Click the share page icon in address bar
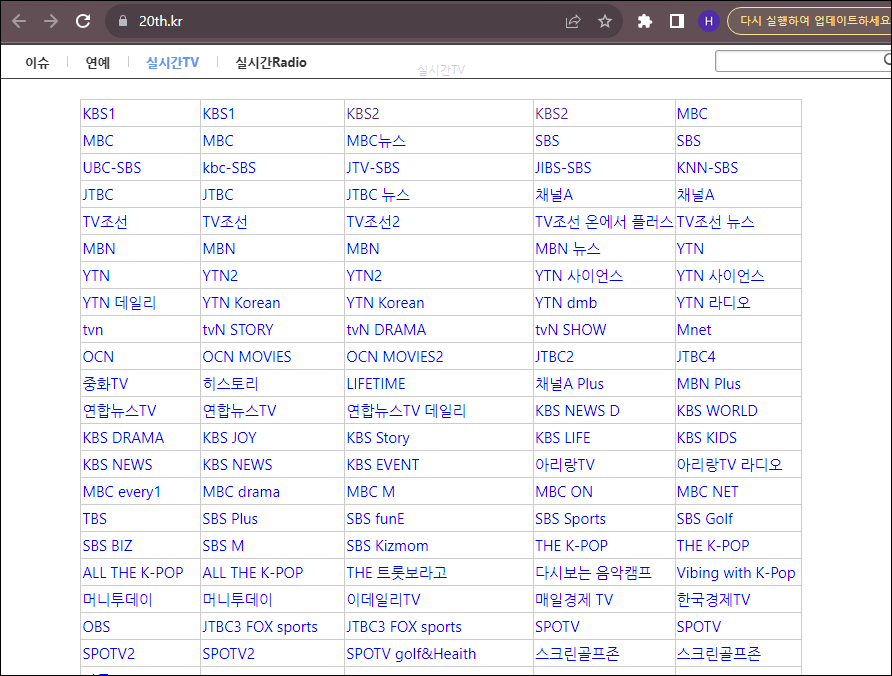The height and width of the screenshot is (676, 892). click(x=573, y=22)
